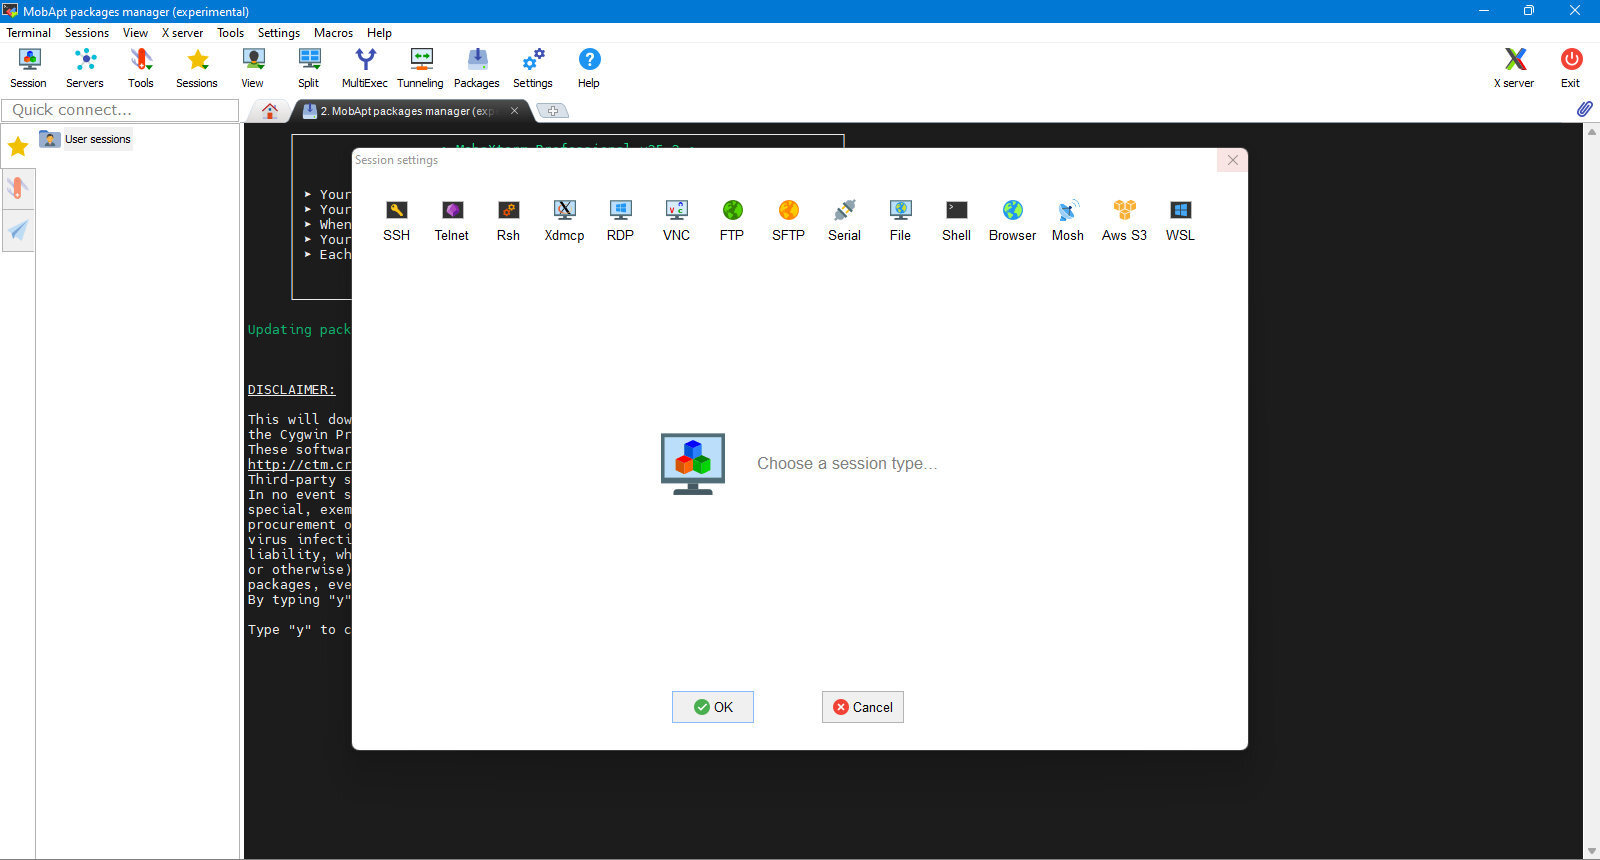
Task: Click the paperclip attach icon
Action: pos(1585,109)
